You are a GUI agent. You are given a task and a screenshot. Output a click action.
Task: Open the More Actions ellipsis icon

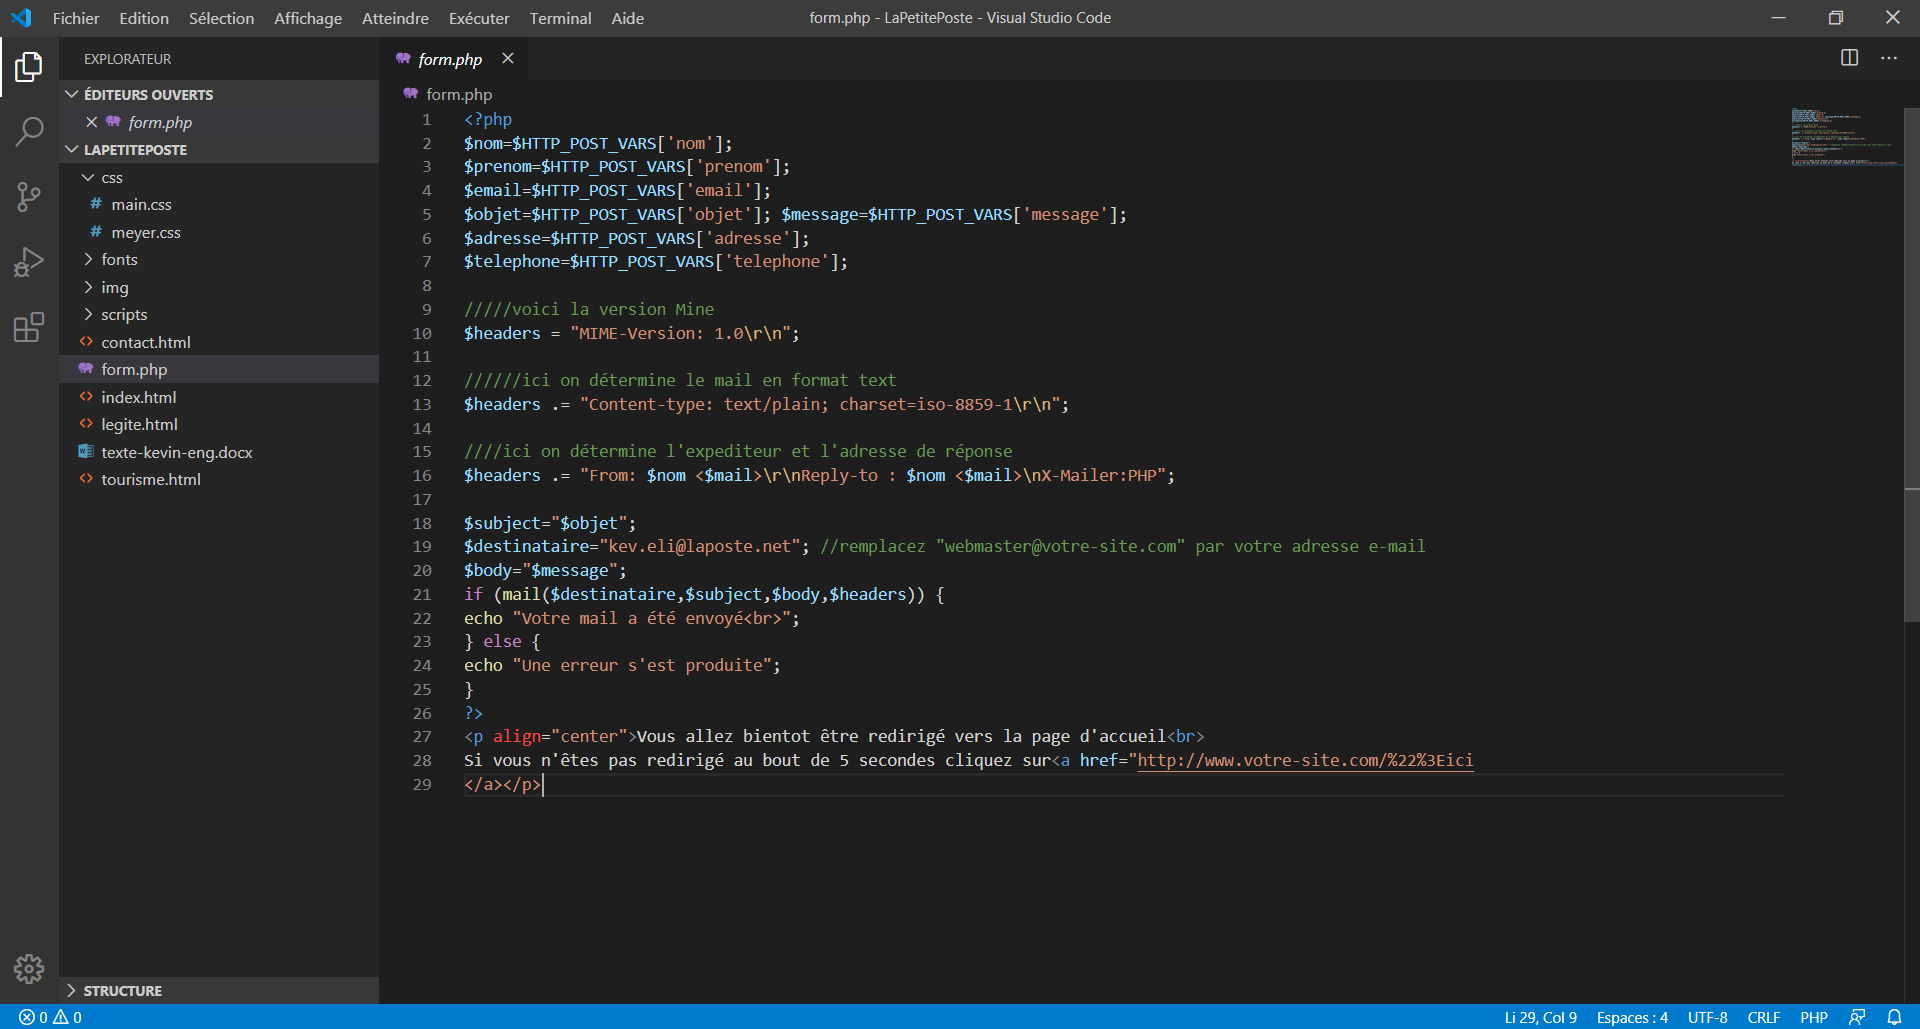1889,58
